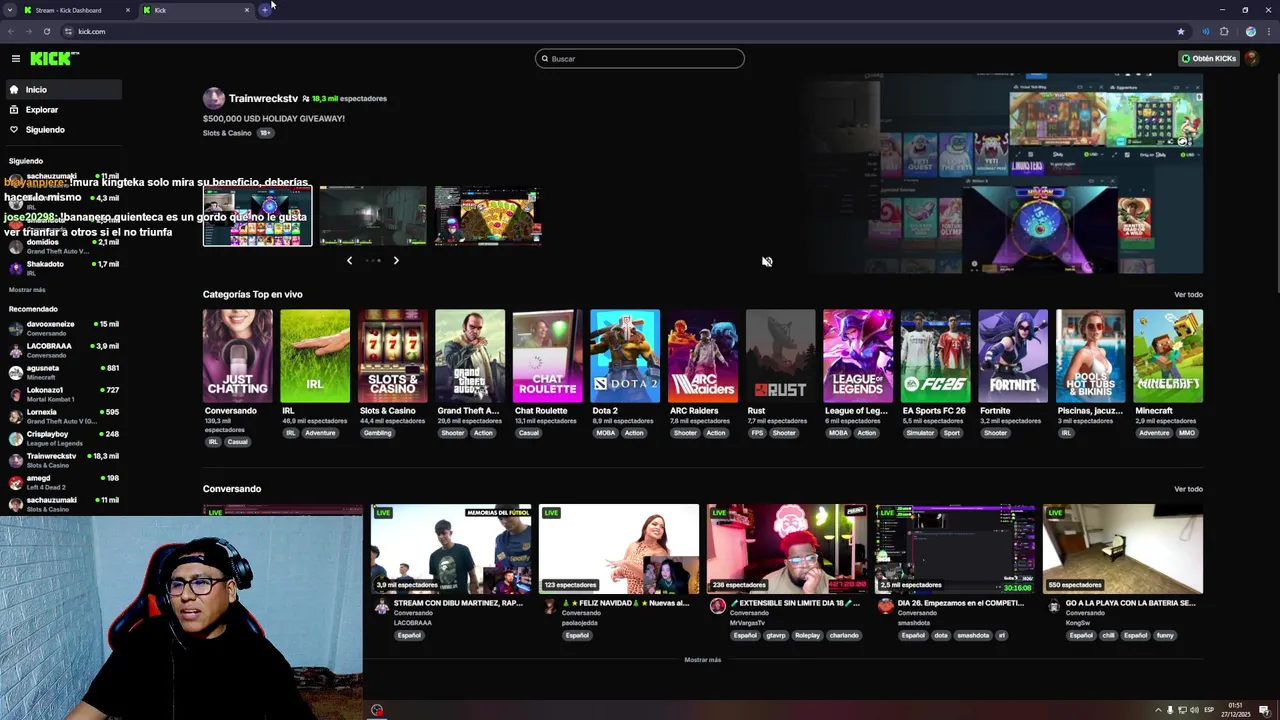Viewport: 1280px width, 720px height.
Task: Open Chrome three-dot menu
Action: (1267, 31)
